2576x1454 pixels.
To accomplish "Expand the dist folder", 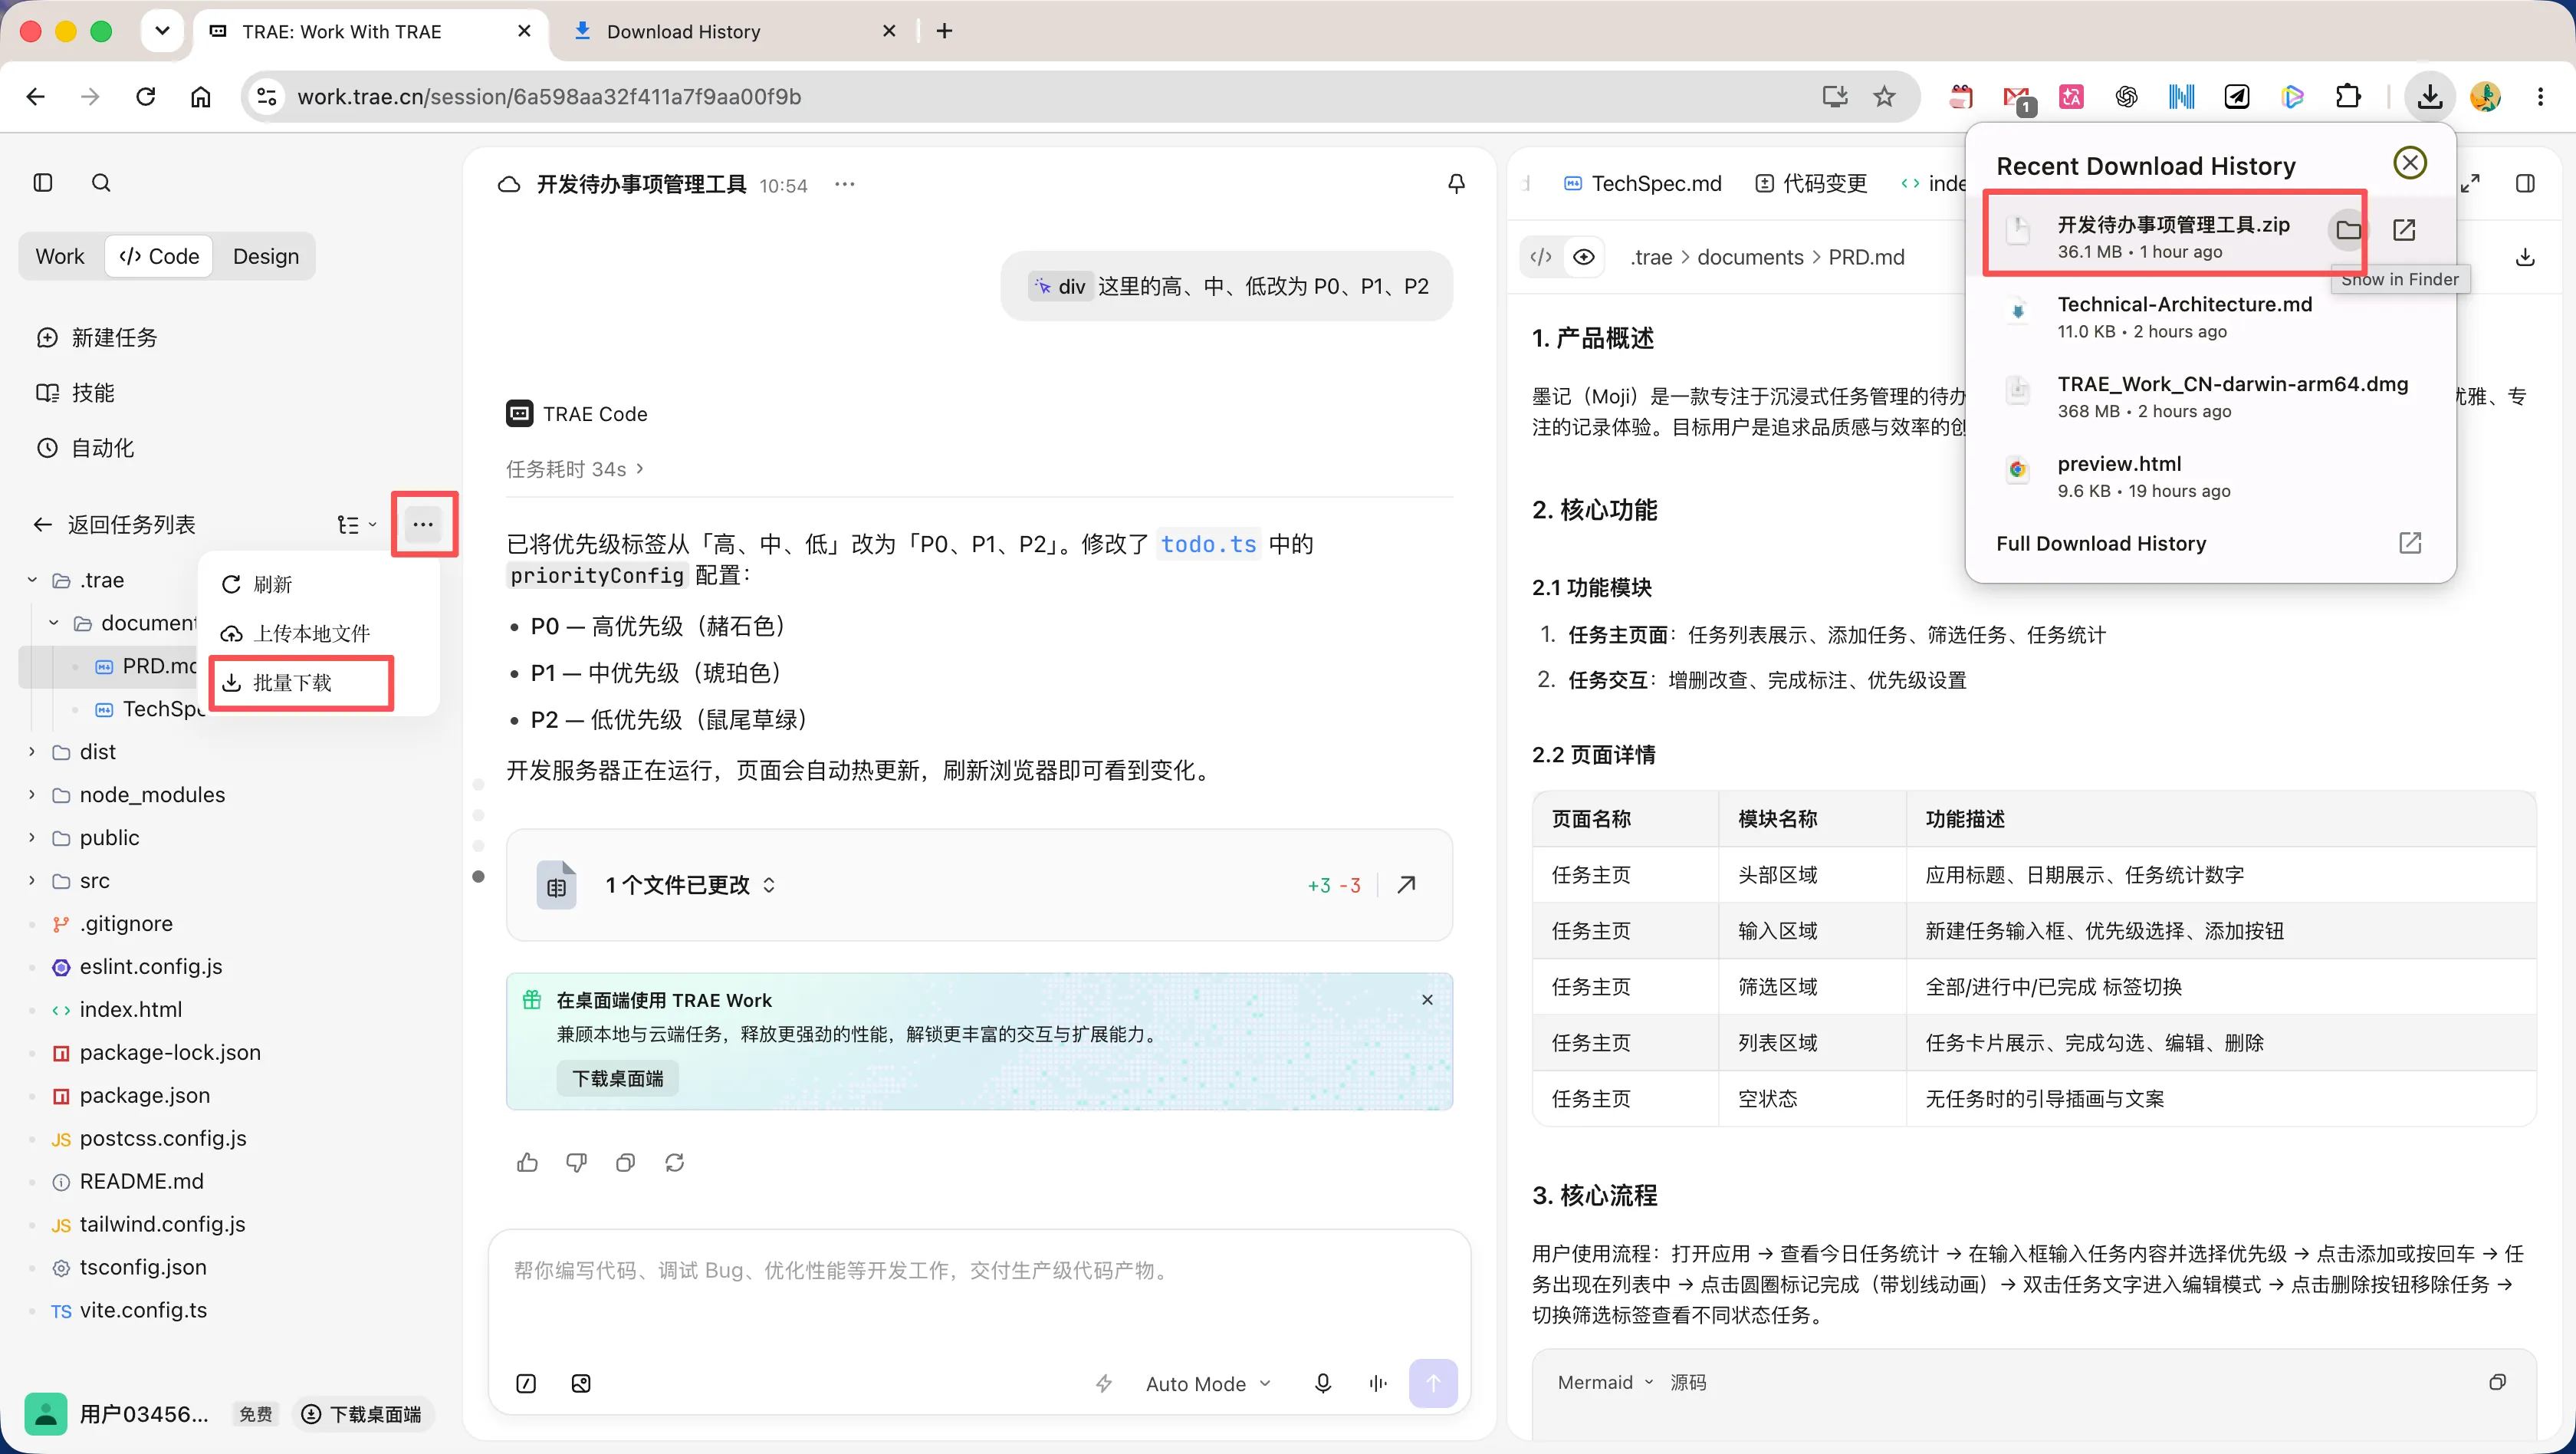I will coord(32,752).
